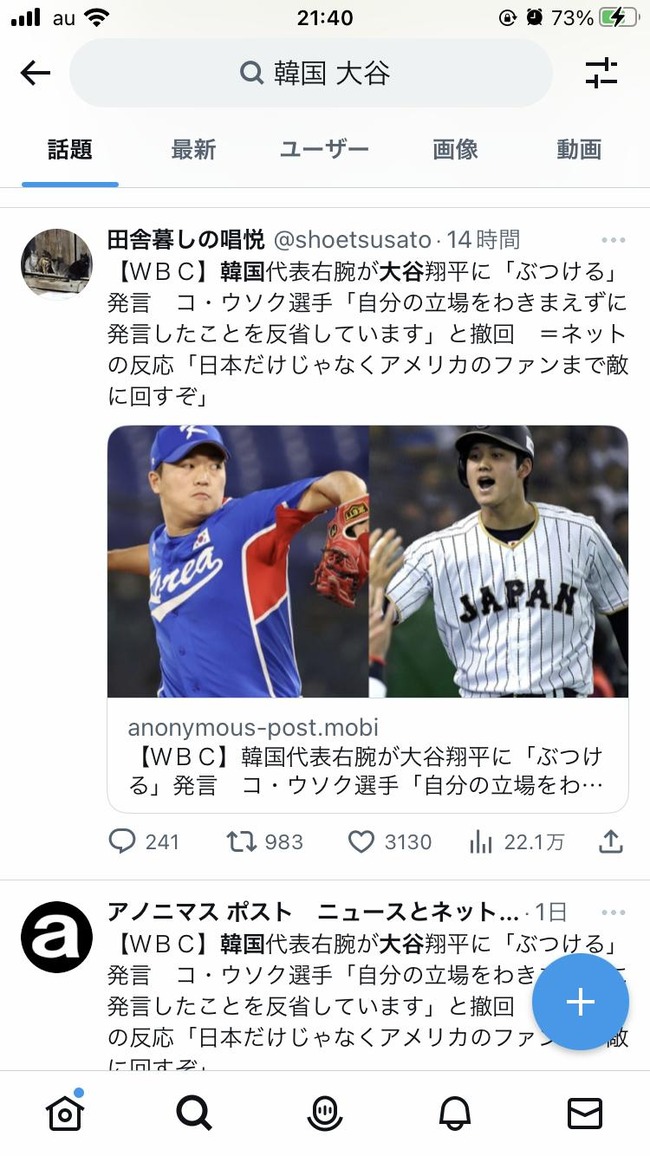Share the first post
The height and width of the screenshot is (1156, 650).
610,842
